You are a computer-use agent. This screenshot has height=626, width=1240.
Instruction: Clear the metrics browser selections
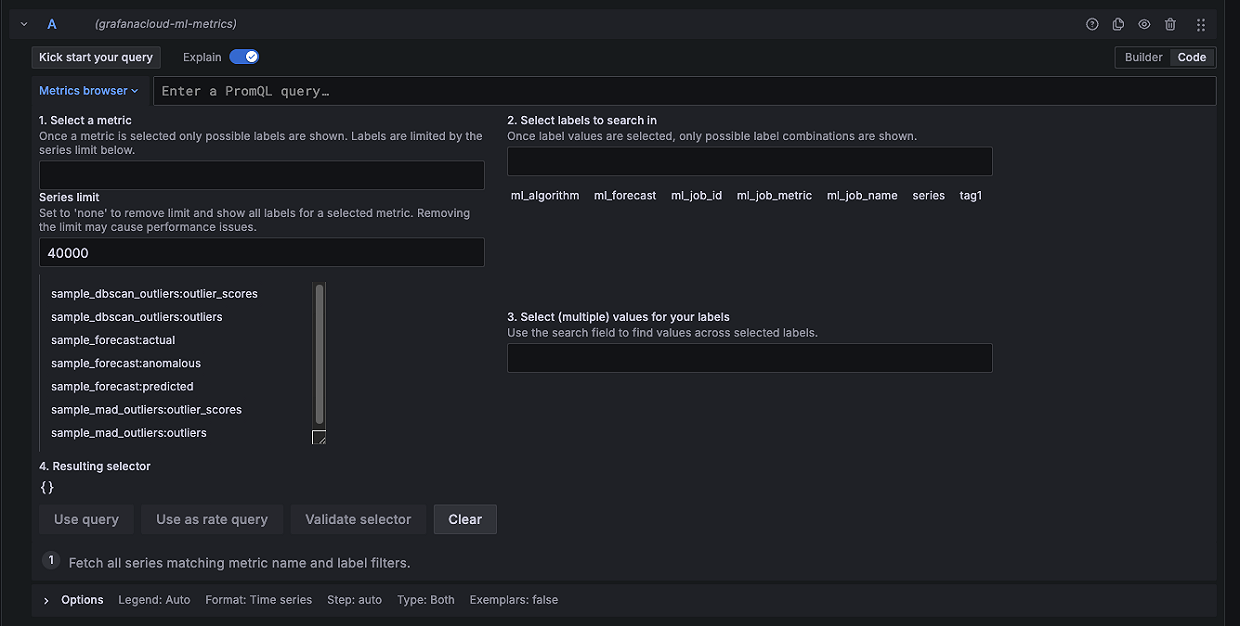tap(465, 519)
